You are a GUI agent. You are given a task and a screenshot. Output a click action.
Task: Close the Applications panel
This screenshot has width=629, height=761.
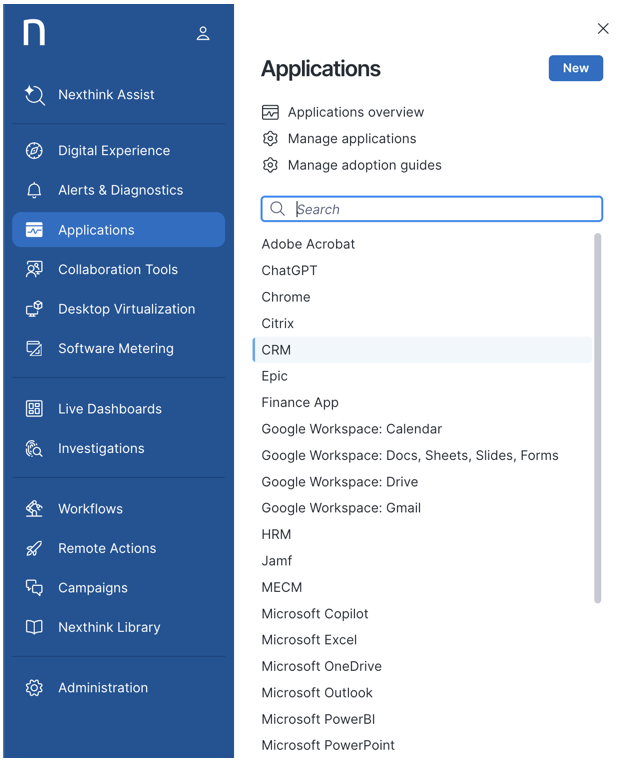(603, 29)
